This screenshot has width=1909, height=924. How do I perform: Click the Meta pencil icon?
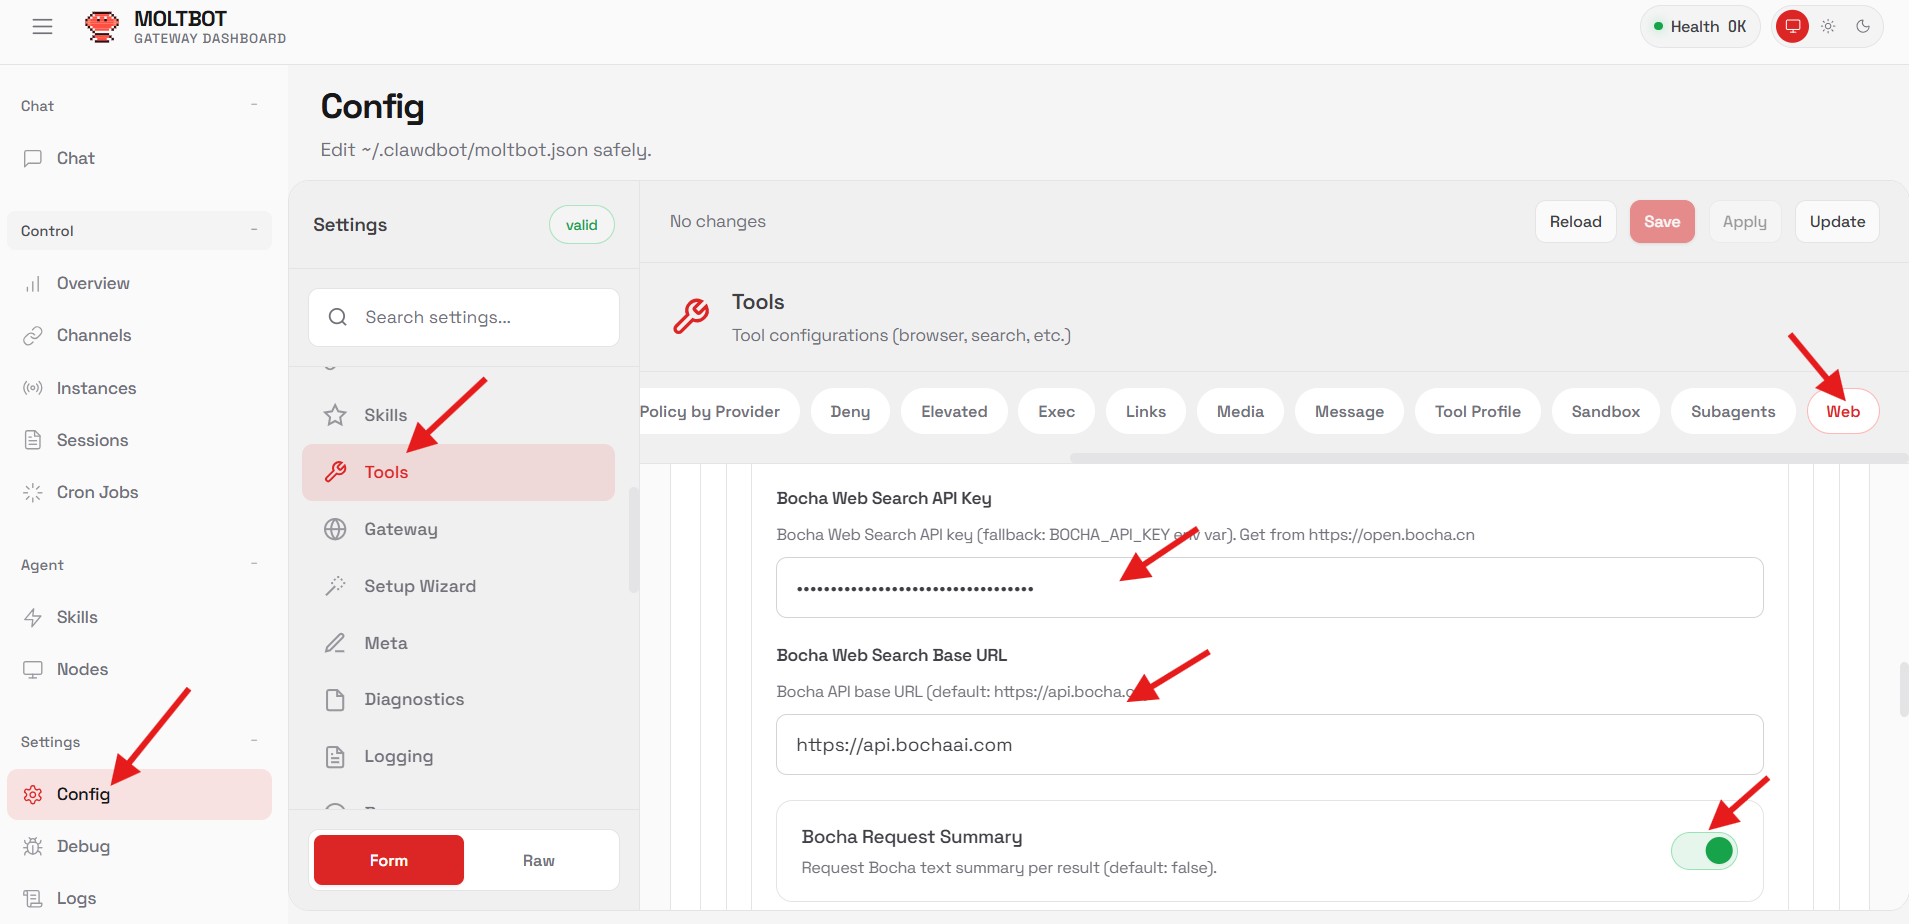tap(335, 643)
